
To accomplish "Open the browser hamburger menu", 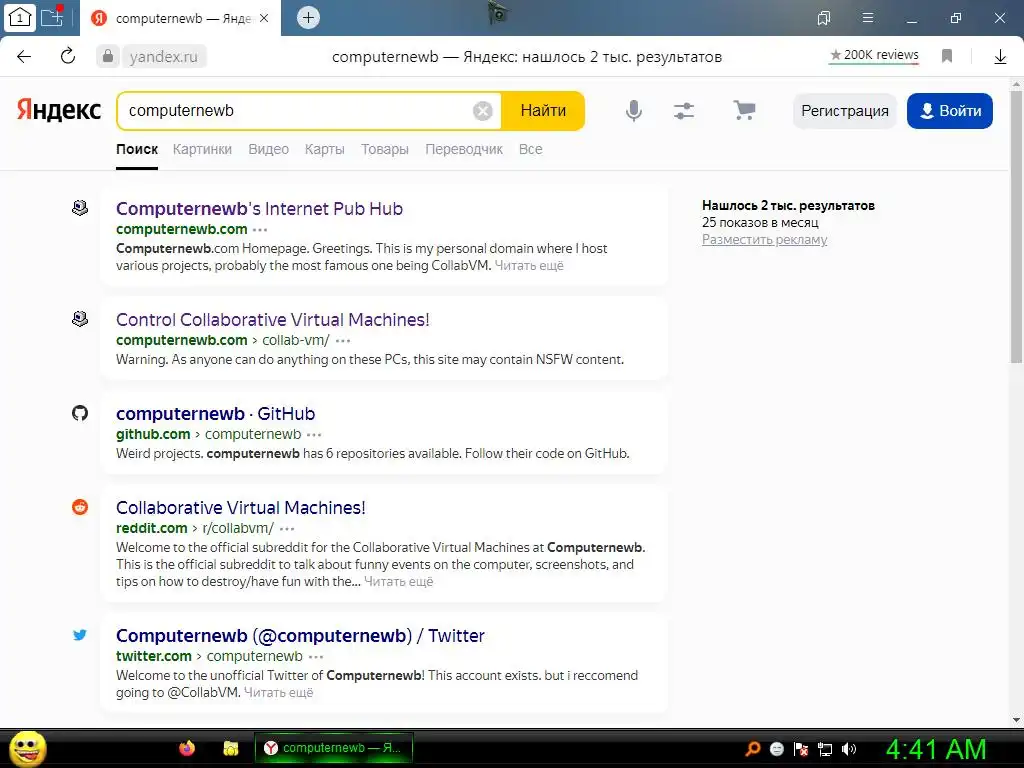I will tap(868, 18).
